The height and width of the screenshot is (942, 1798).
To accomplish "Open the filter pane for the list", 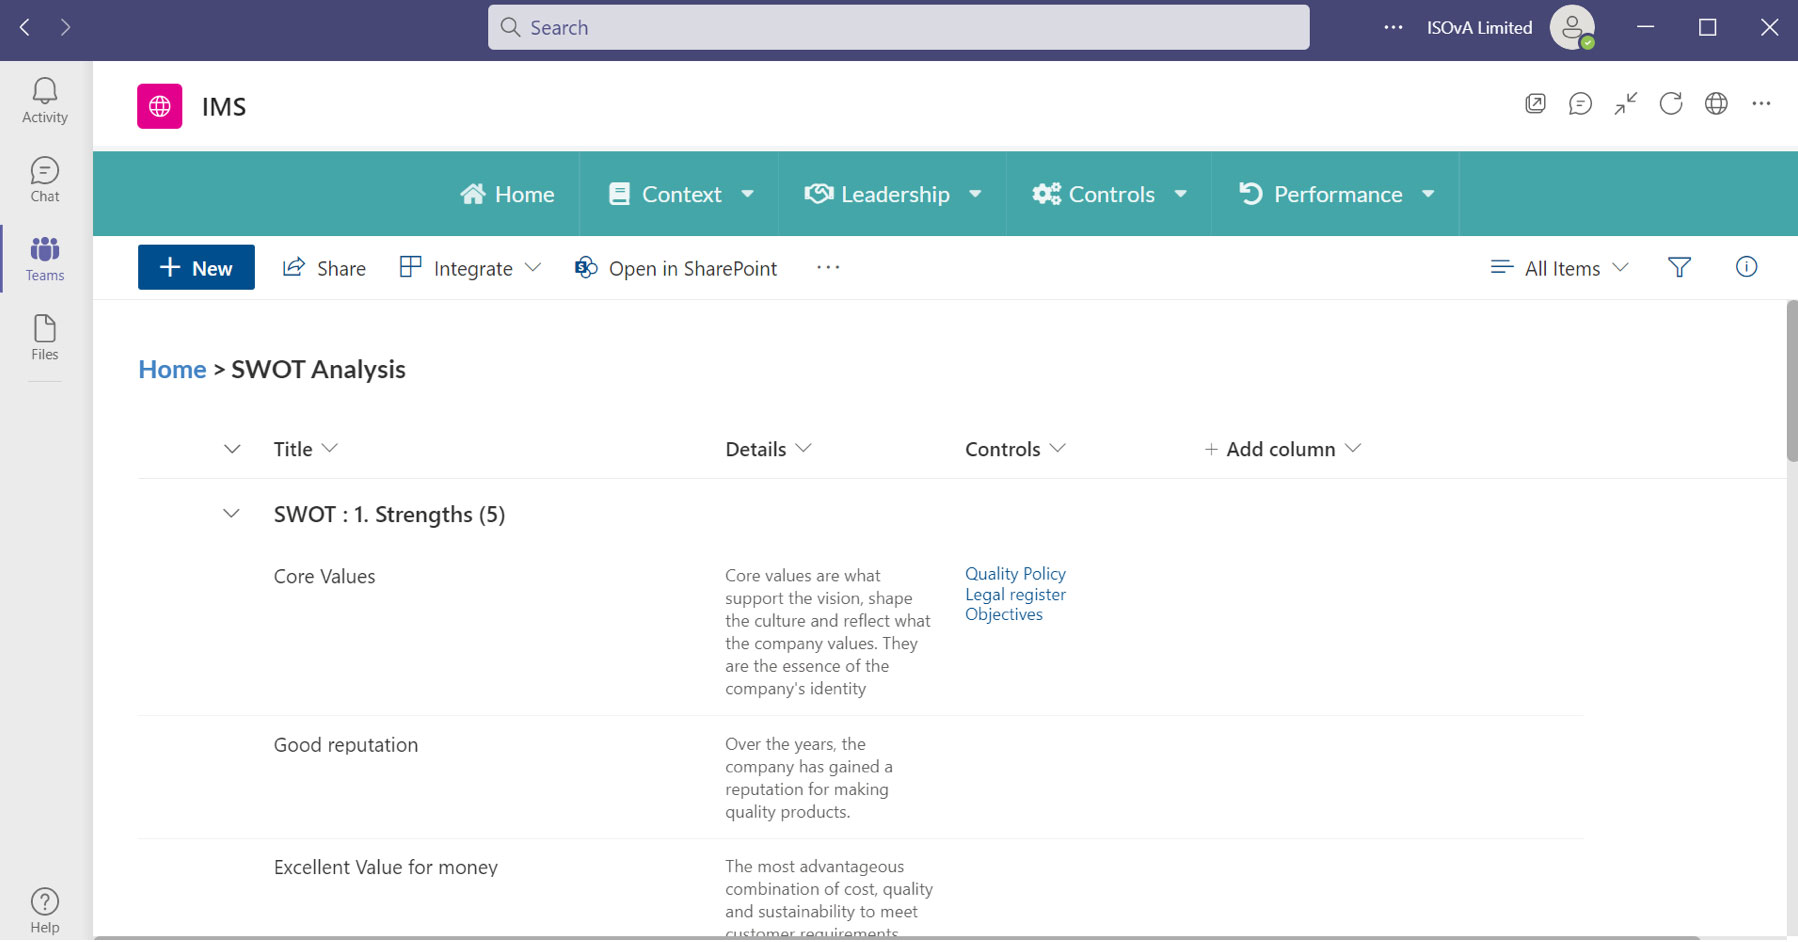I will (x=1679, y=267).
